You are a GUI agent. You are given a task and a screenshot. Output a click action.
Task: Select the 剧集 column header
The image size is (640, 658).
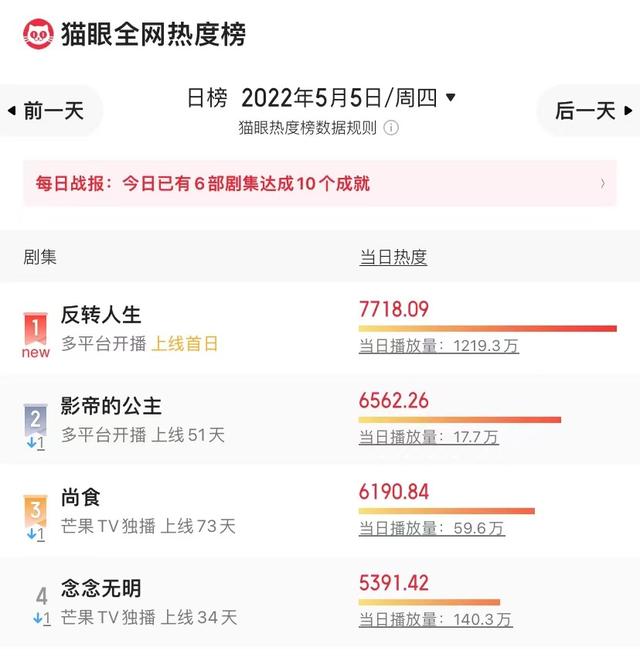pos(40,257)
